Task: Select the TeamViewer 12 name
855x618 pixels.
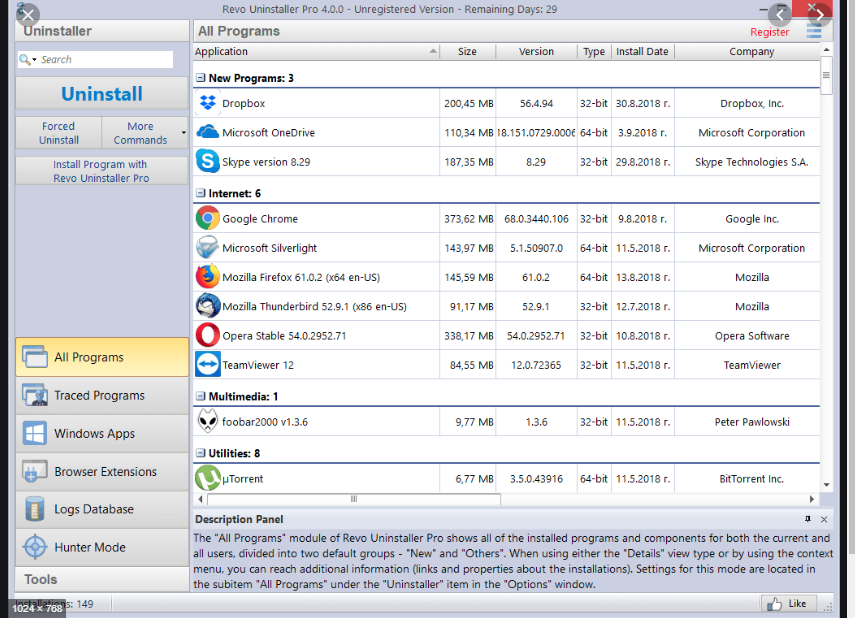Action: click(x=258, y=365)
